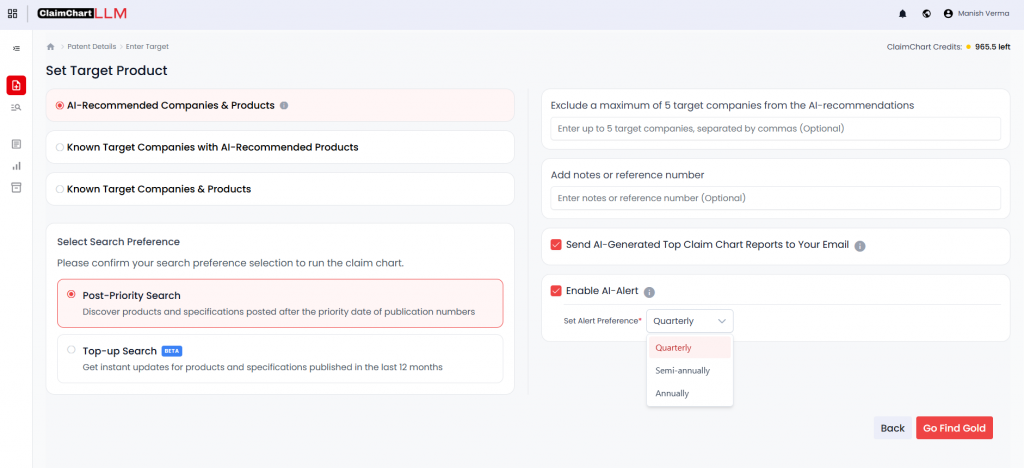Screen dimensions: 1024x468
Task: Collapse the Set Alert Preference dropdown
Action: (x=689, y=321)
